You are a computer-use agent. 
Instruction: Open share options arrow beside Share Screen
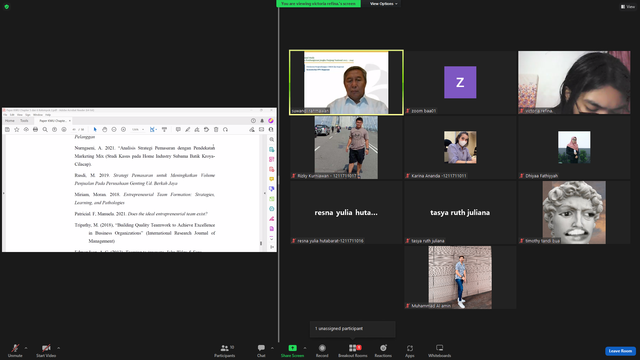(x=305, y=348)
